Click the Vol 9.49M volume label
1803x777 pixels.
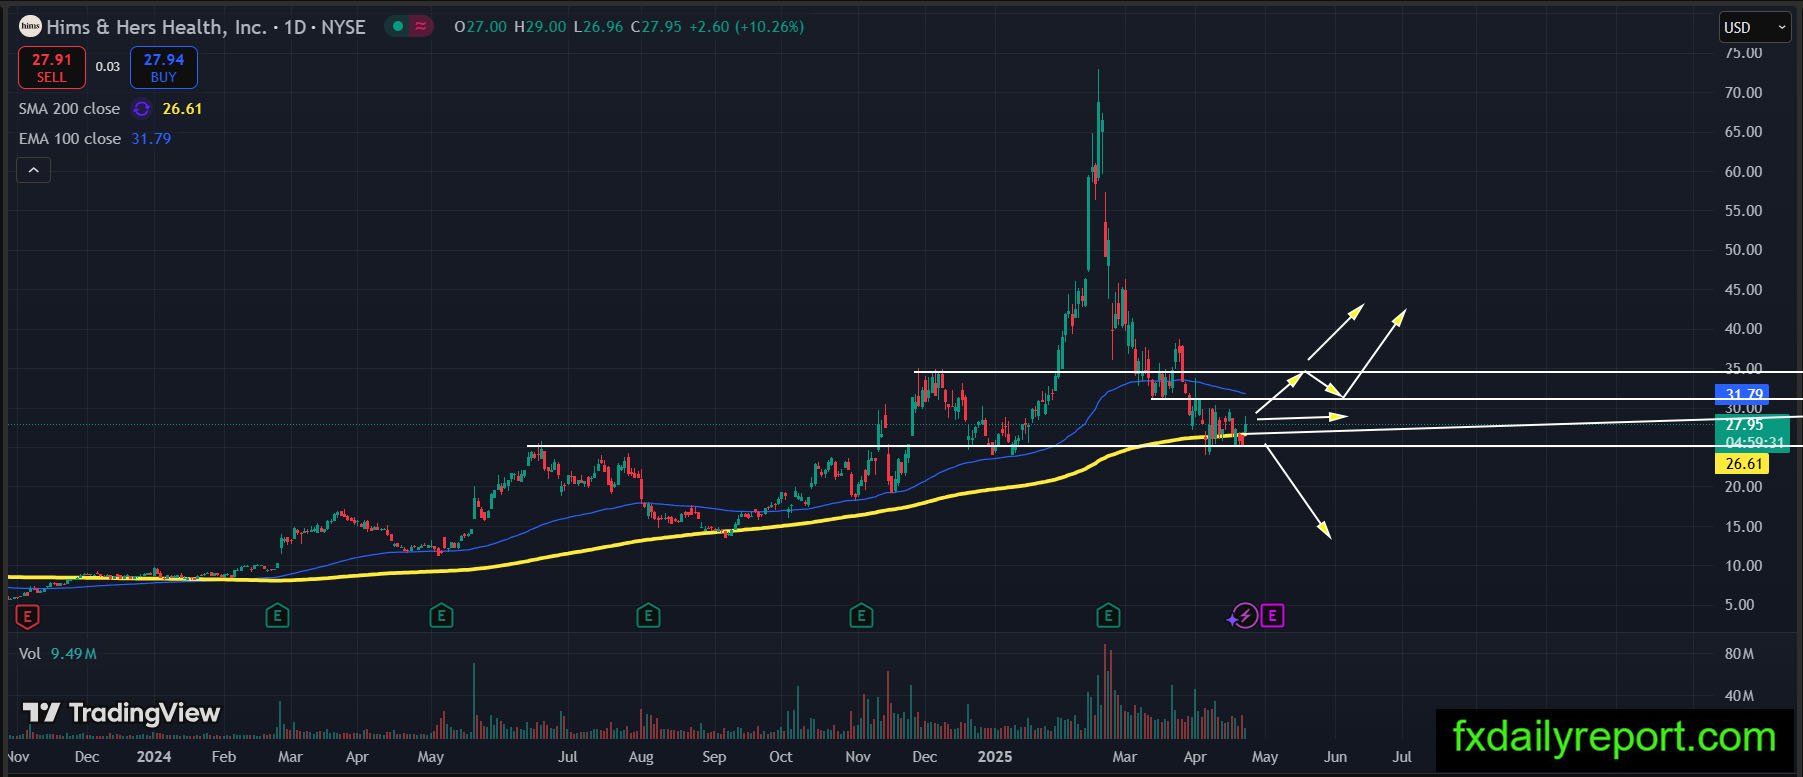pyautogui.click(x=58, y=654)
